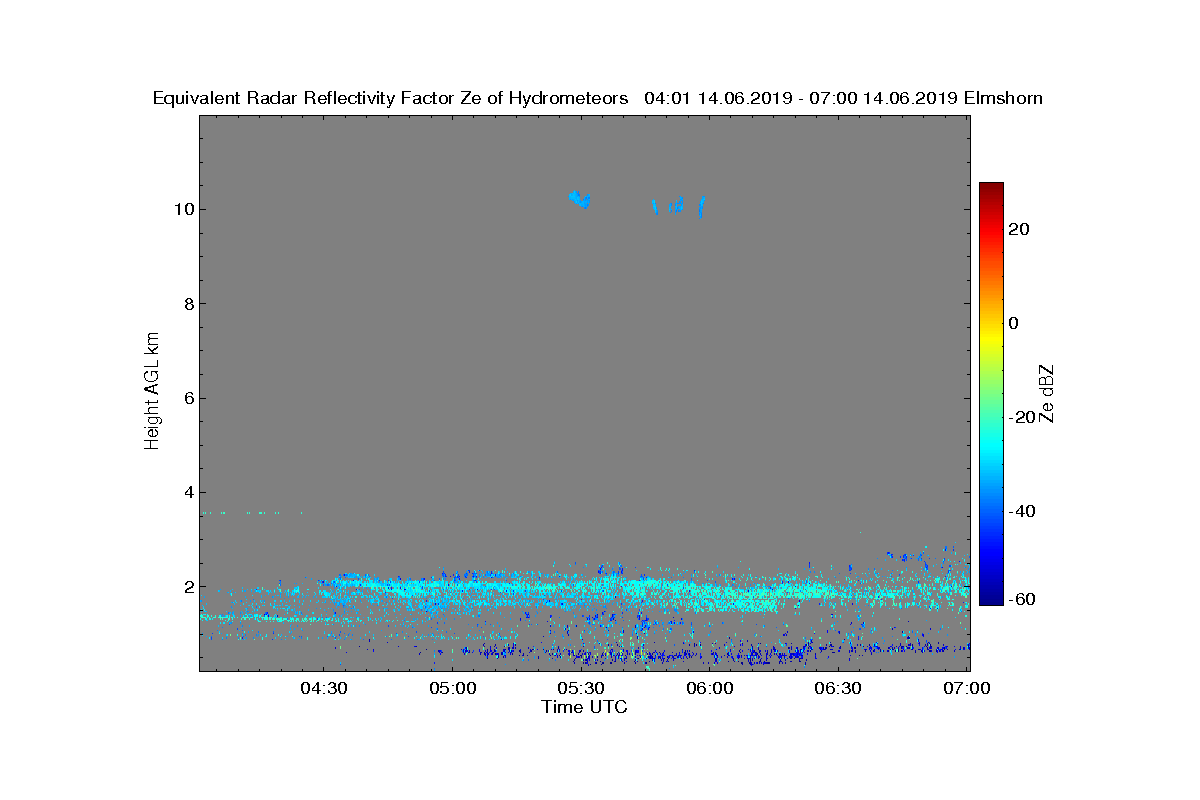
Task: Click the 8 km height tick label
Action: pyautogui.click(x=187, y=304)
